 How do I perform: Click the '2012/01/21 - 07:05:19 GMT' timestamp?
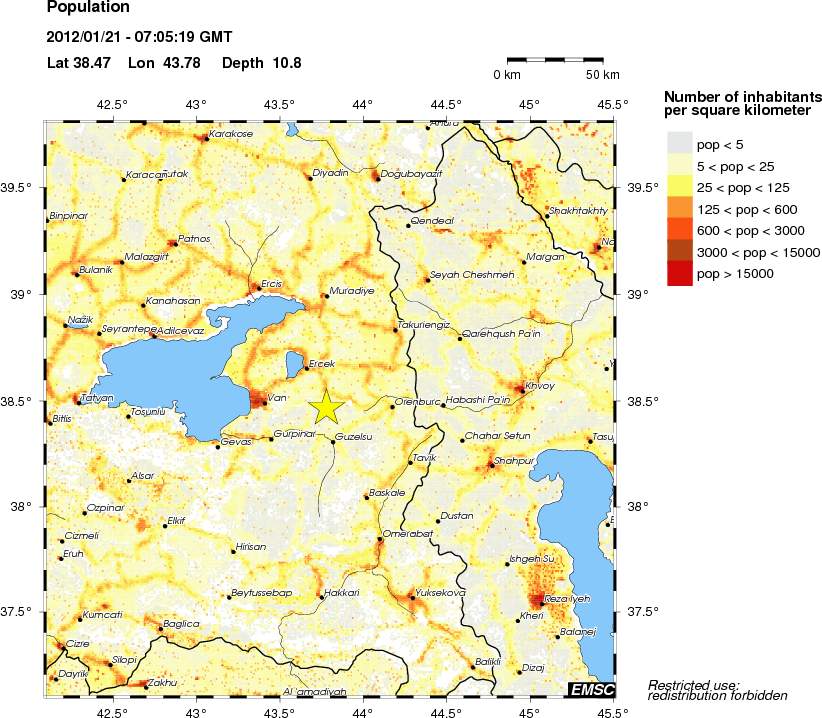(139, 37)
